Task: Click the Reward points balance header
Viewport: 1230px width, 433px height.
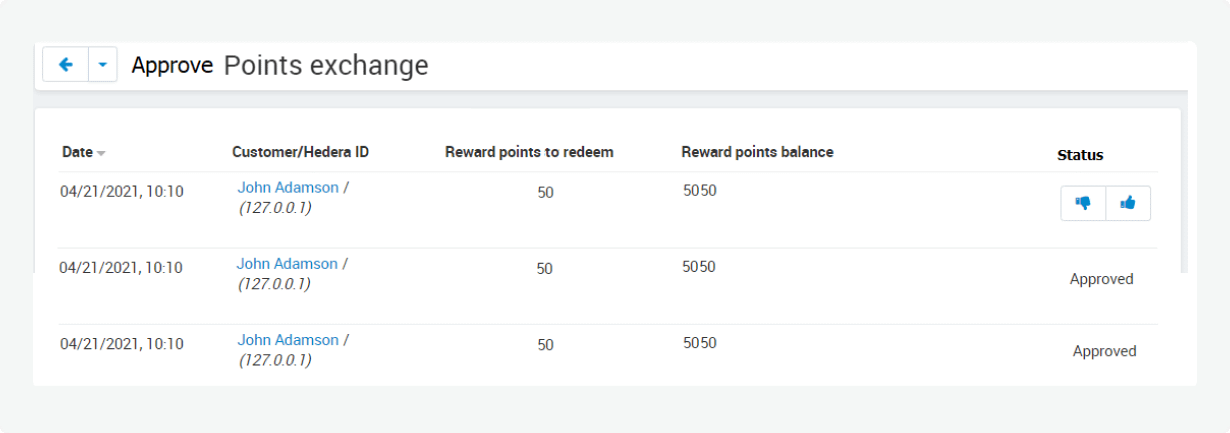Action: (x=757, y=152)
